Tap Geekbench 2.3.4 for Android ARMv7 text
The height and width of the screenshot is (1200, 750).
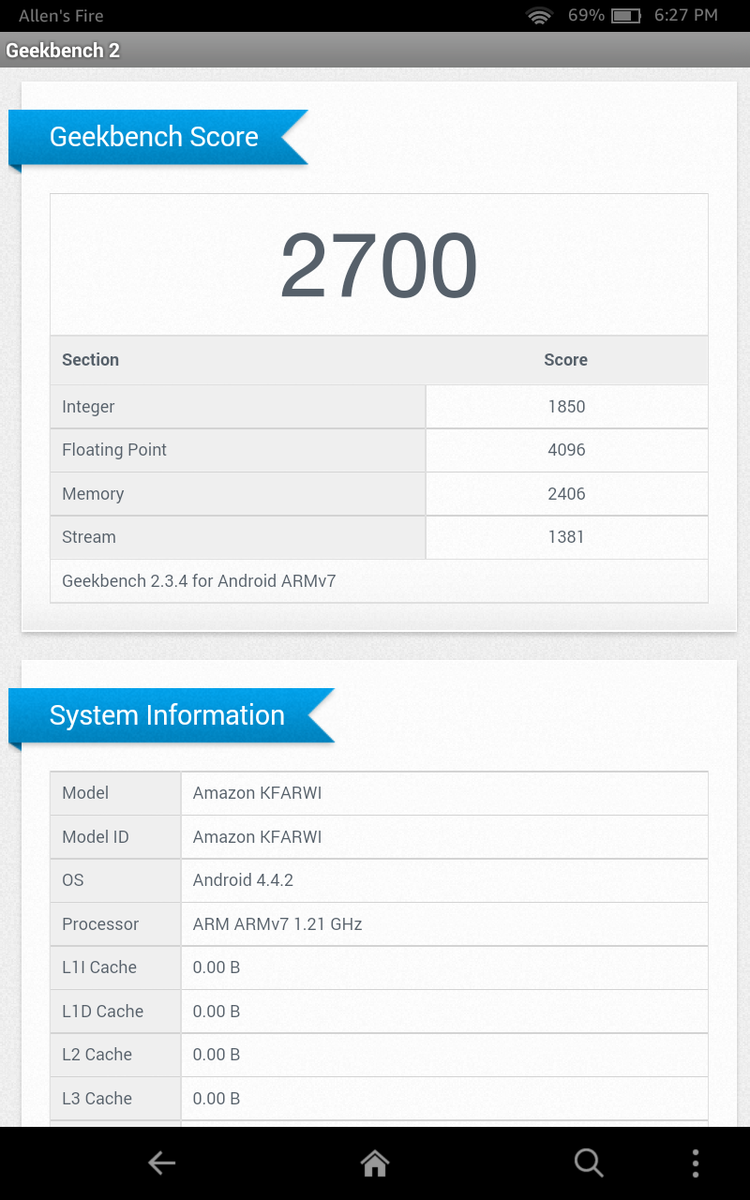coord(199,581)
